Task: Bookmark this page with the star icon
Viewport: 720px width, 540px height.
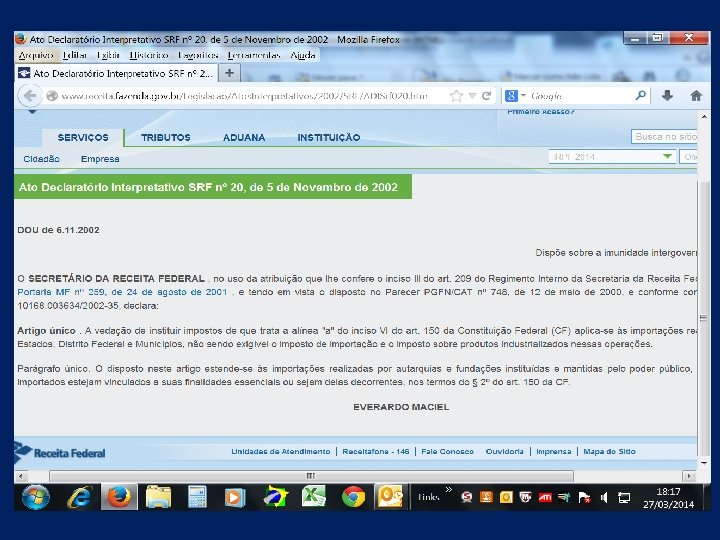Action: tap(456, 96)
